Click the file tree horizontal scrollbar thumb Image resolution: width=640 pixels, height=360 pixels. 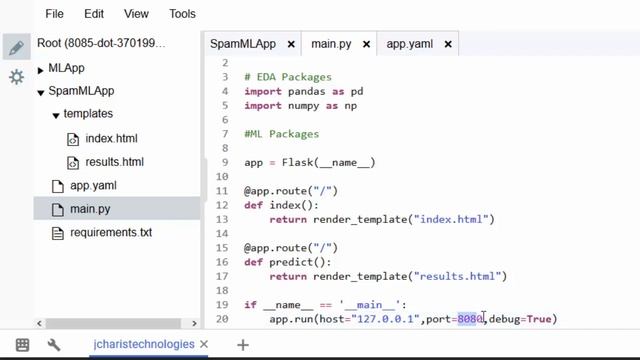113,323
